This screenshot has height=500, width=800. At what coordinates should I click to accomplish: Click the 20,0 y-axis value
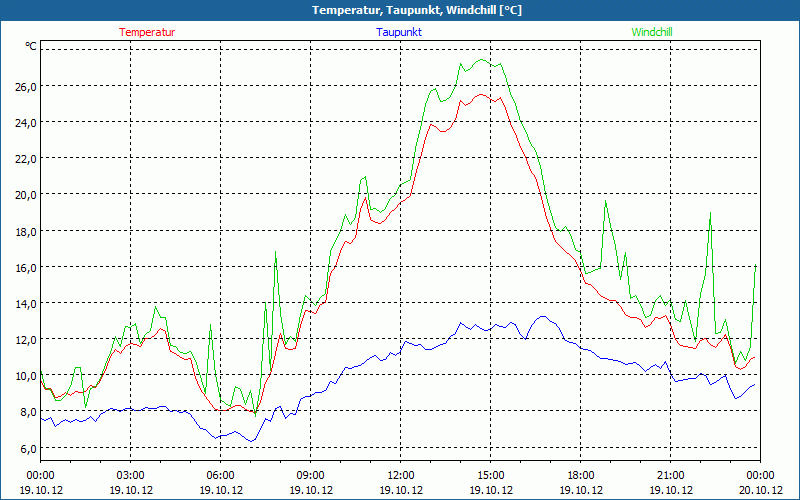click(x=25, y=195)
